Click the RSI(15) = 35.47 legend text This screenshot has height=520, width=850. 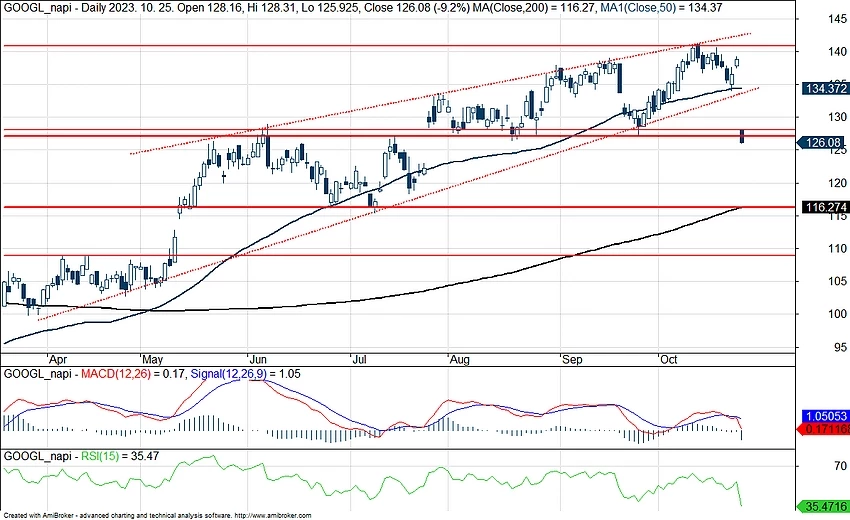tap(120, 456)
